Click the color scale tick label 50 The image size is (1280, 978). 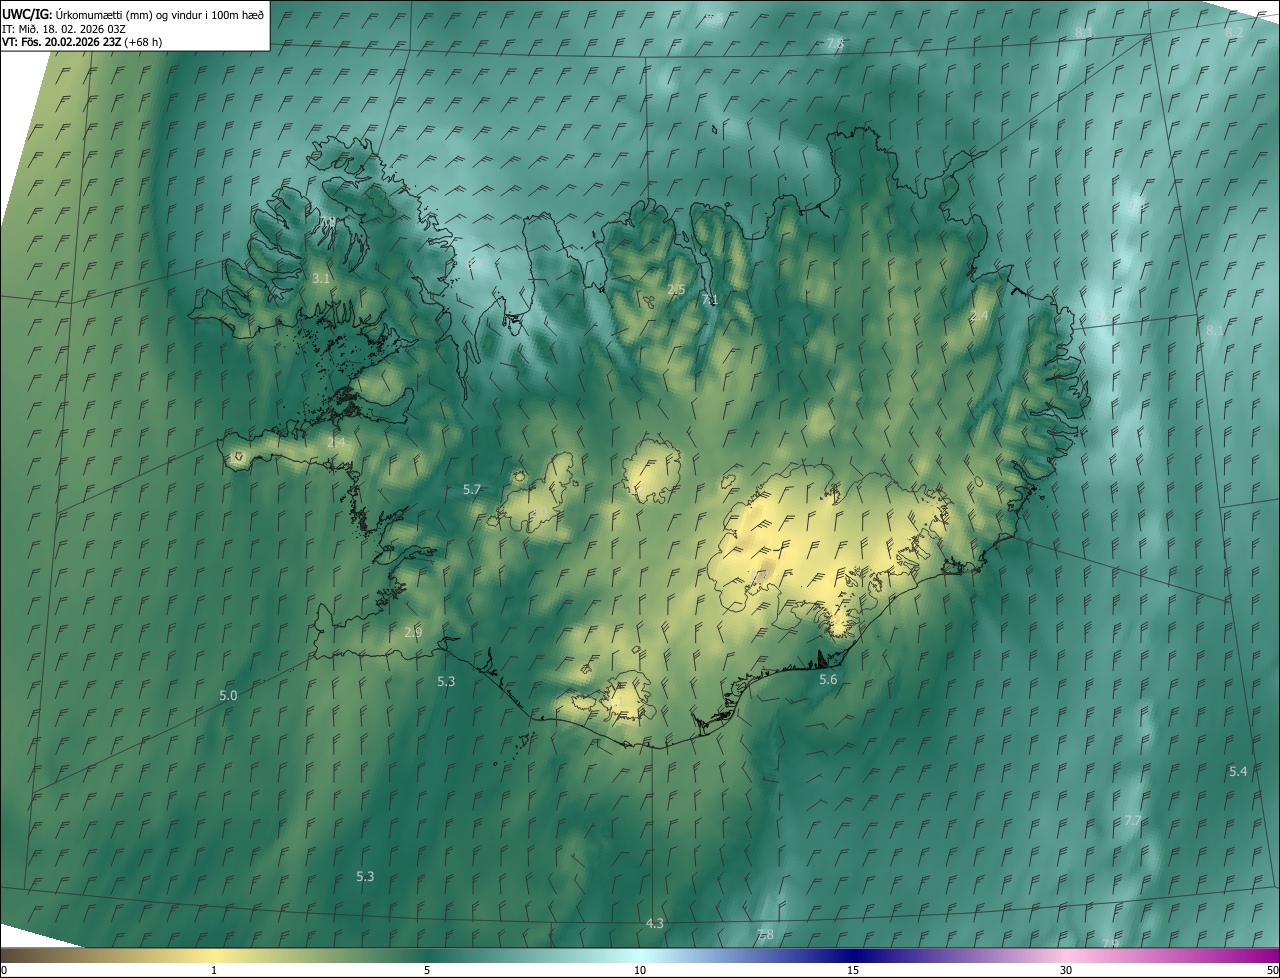click(x=1272, y=970)
